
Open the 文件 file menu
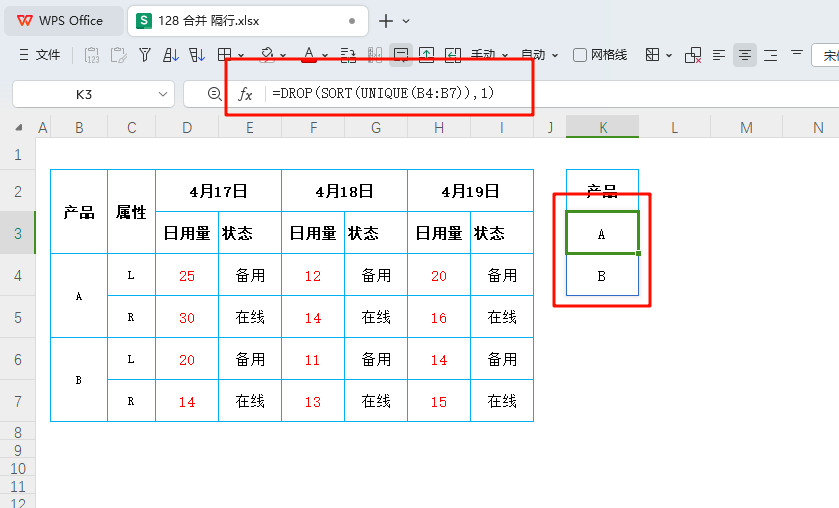(40, 55)
